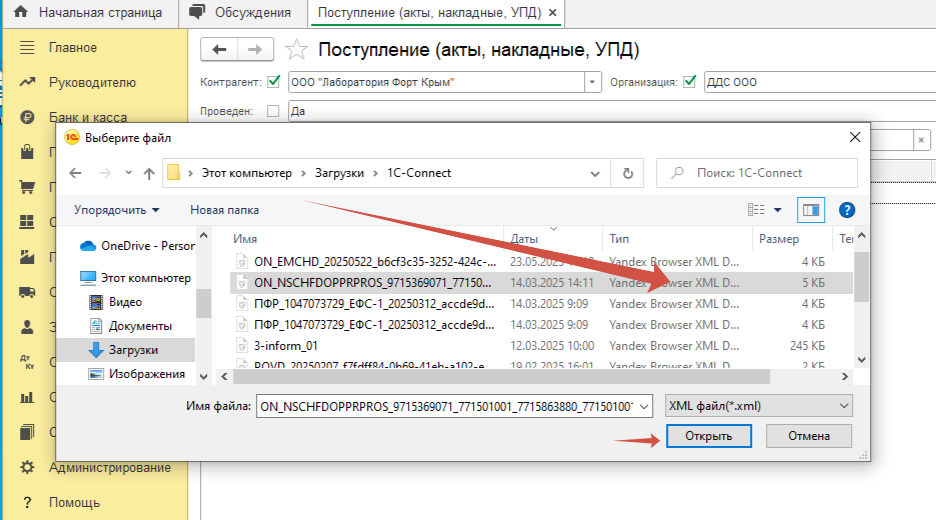Open file dialog help question icon
This screenshot has height=520, width=936.
point(846,210)
